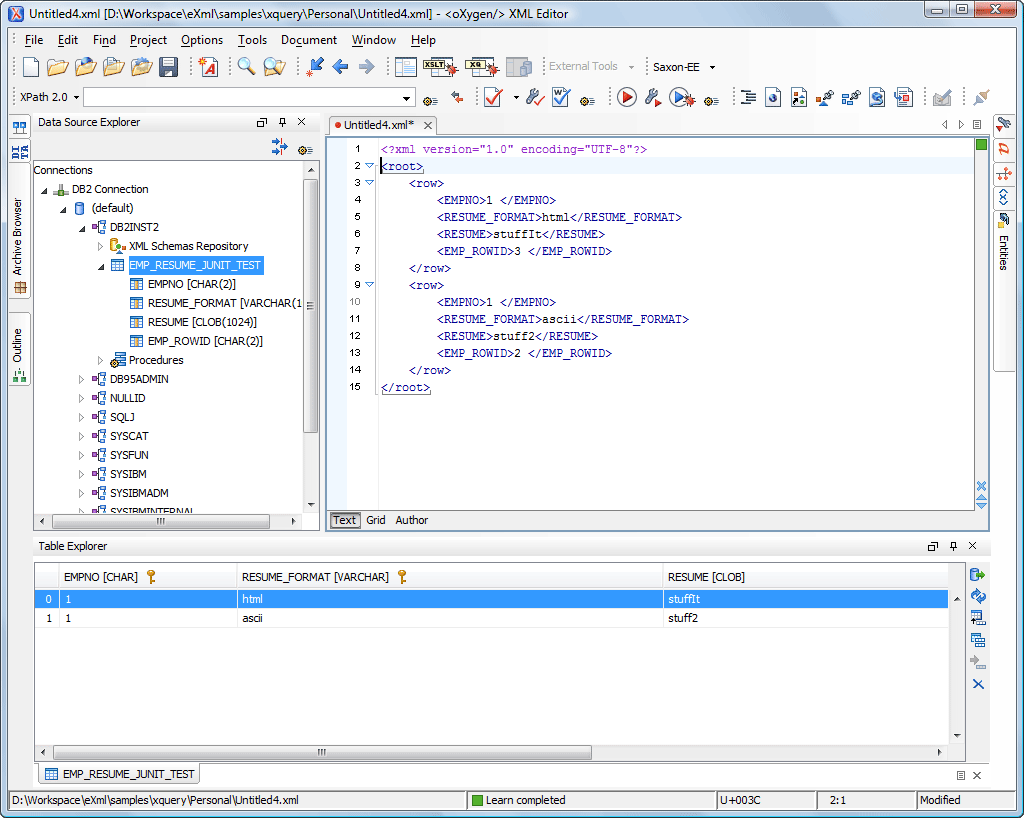Pin the Table Explorer panel
The width and height of the screenshot is (1024, 818).
click(x=953, y=546)
